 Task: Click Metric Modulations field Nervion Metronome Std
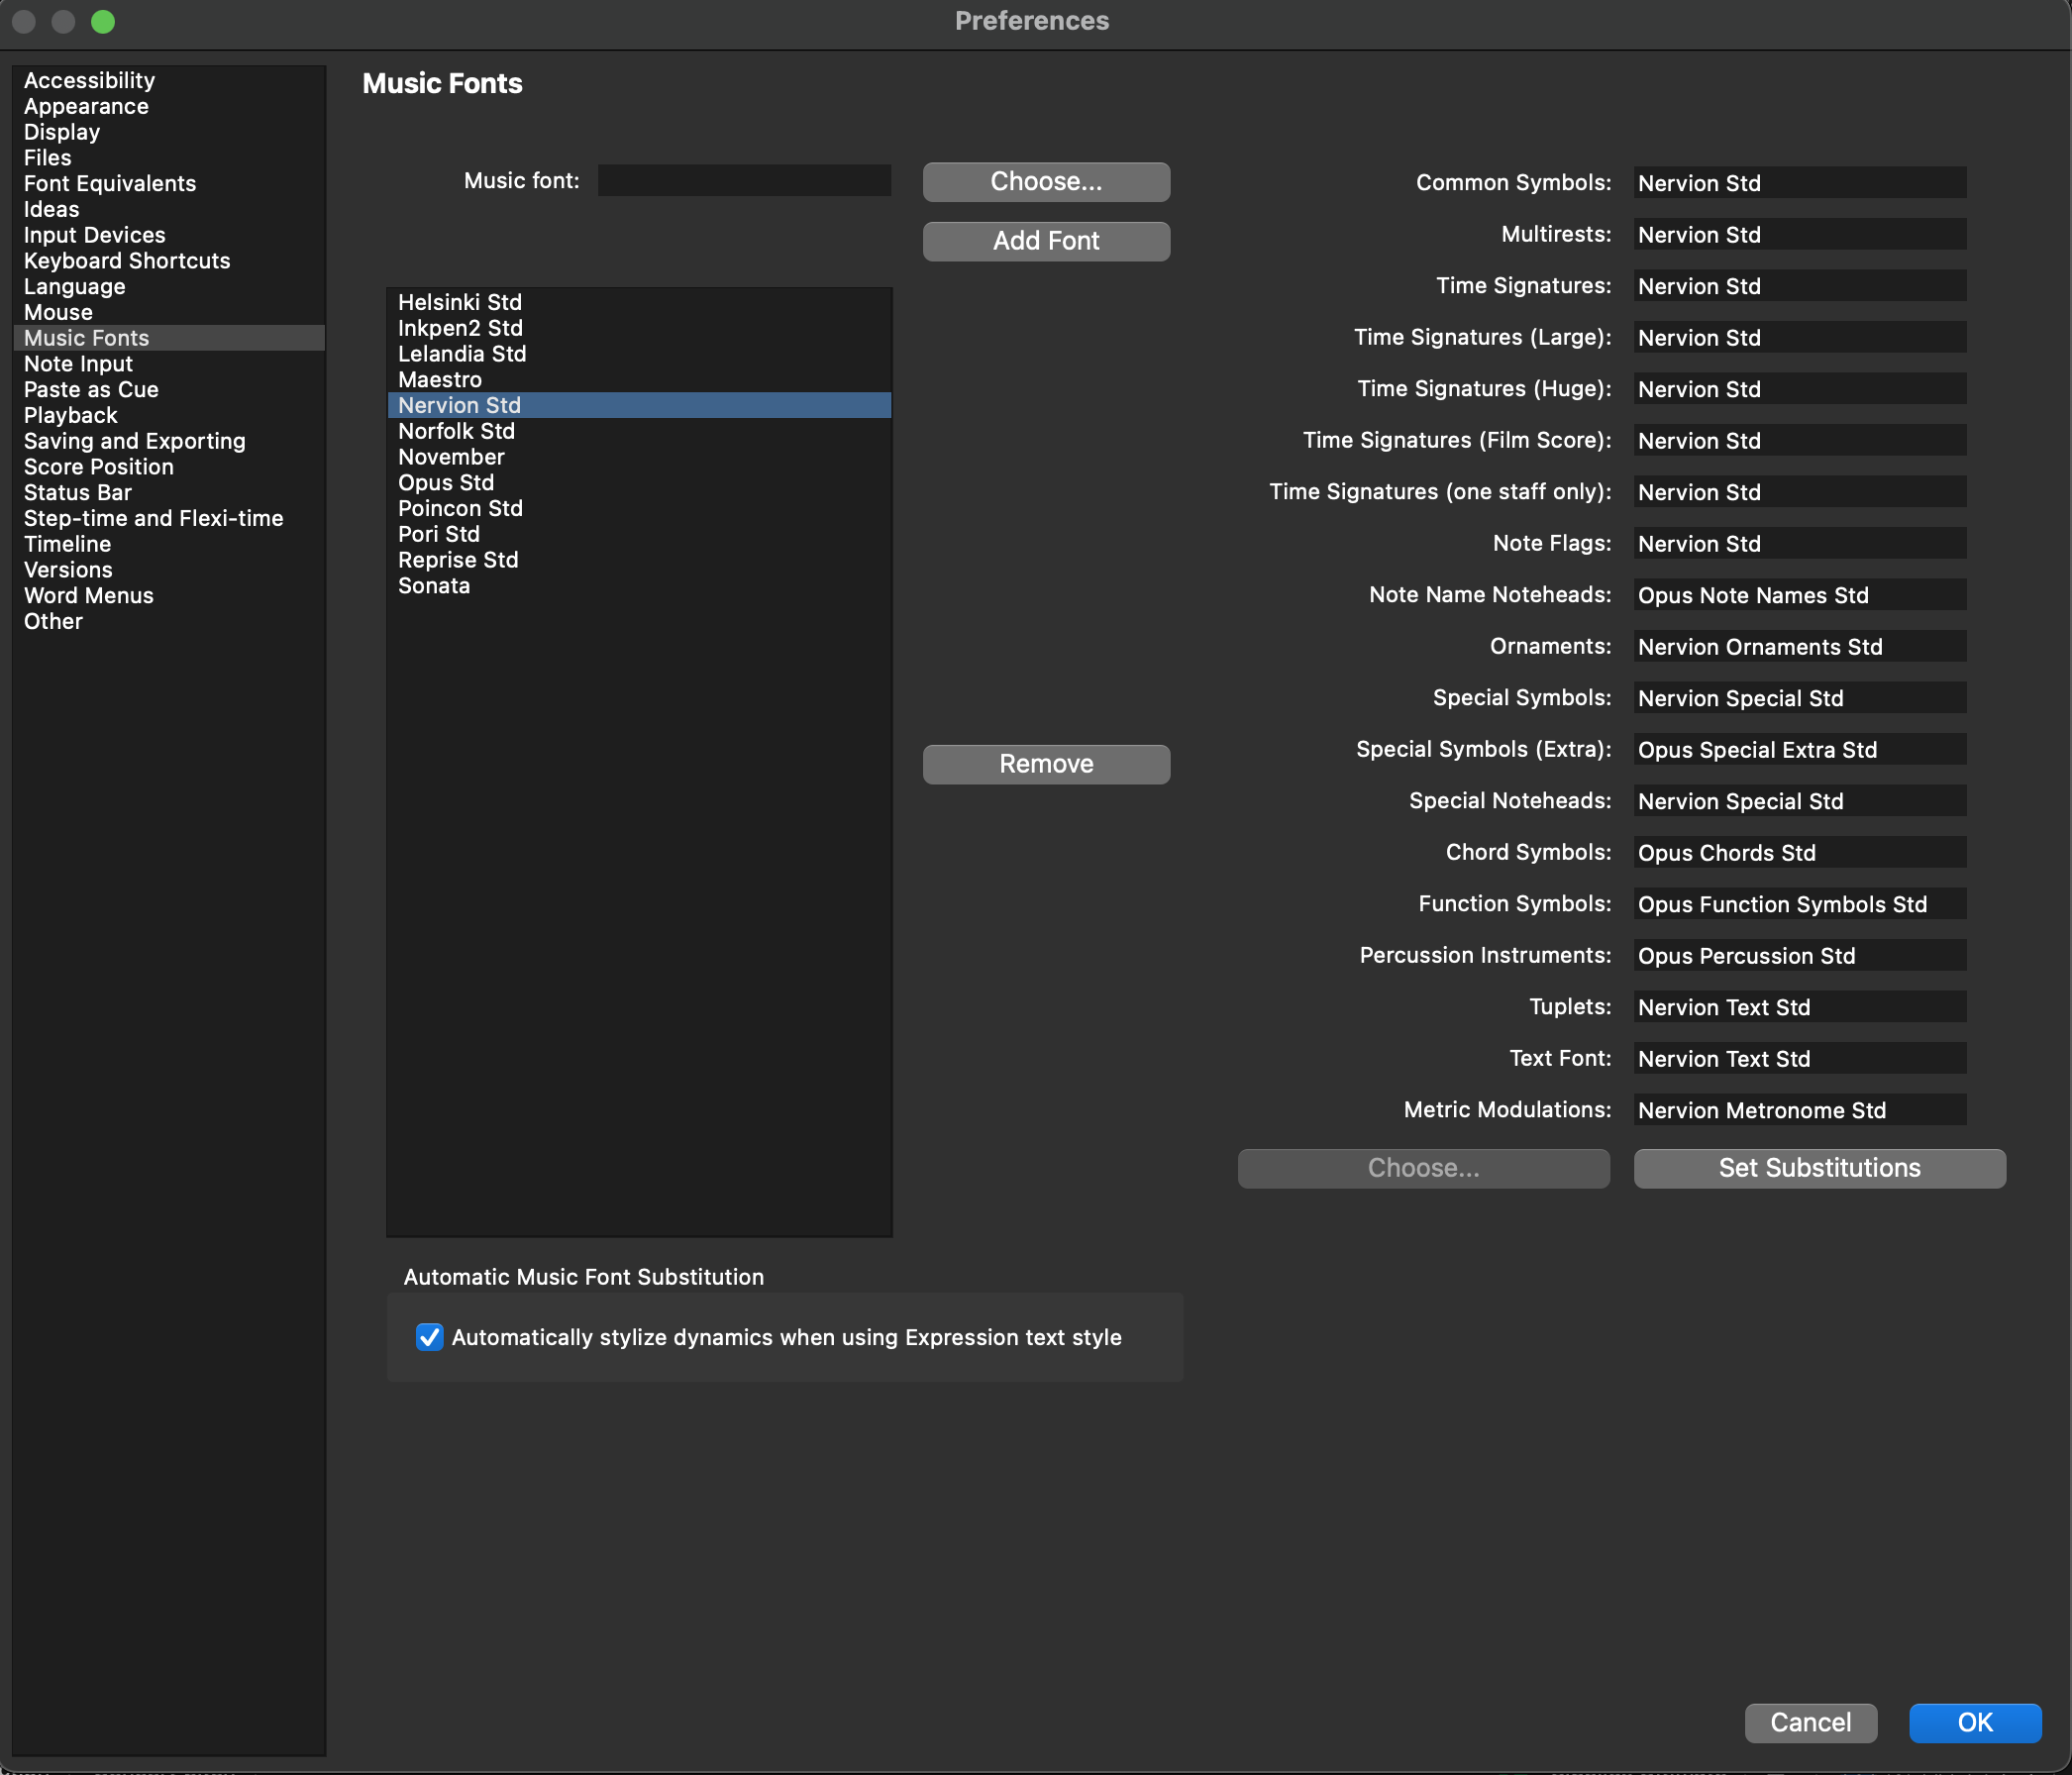click(1800, 1110)
